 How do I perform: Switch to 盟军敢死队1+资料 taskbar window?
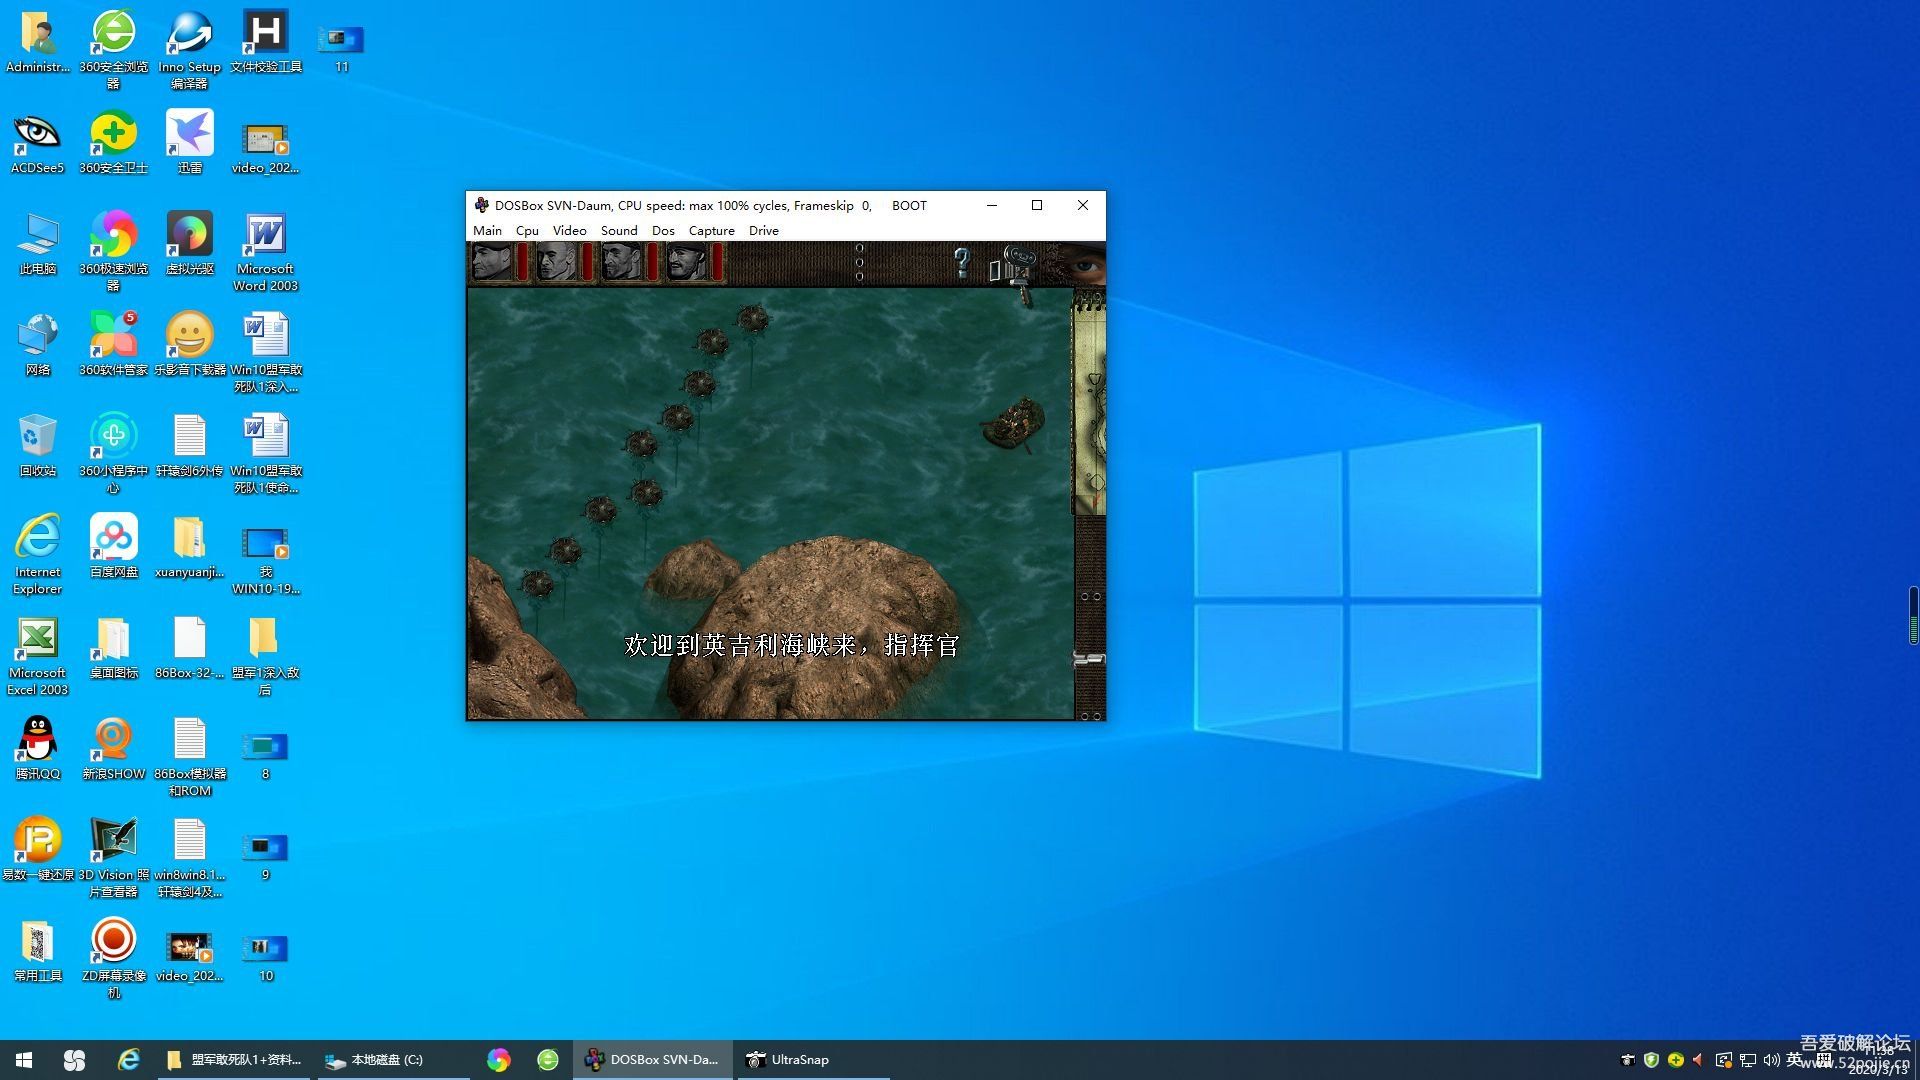[x=235, y=1060]
